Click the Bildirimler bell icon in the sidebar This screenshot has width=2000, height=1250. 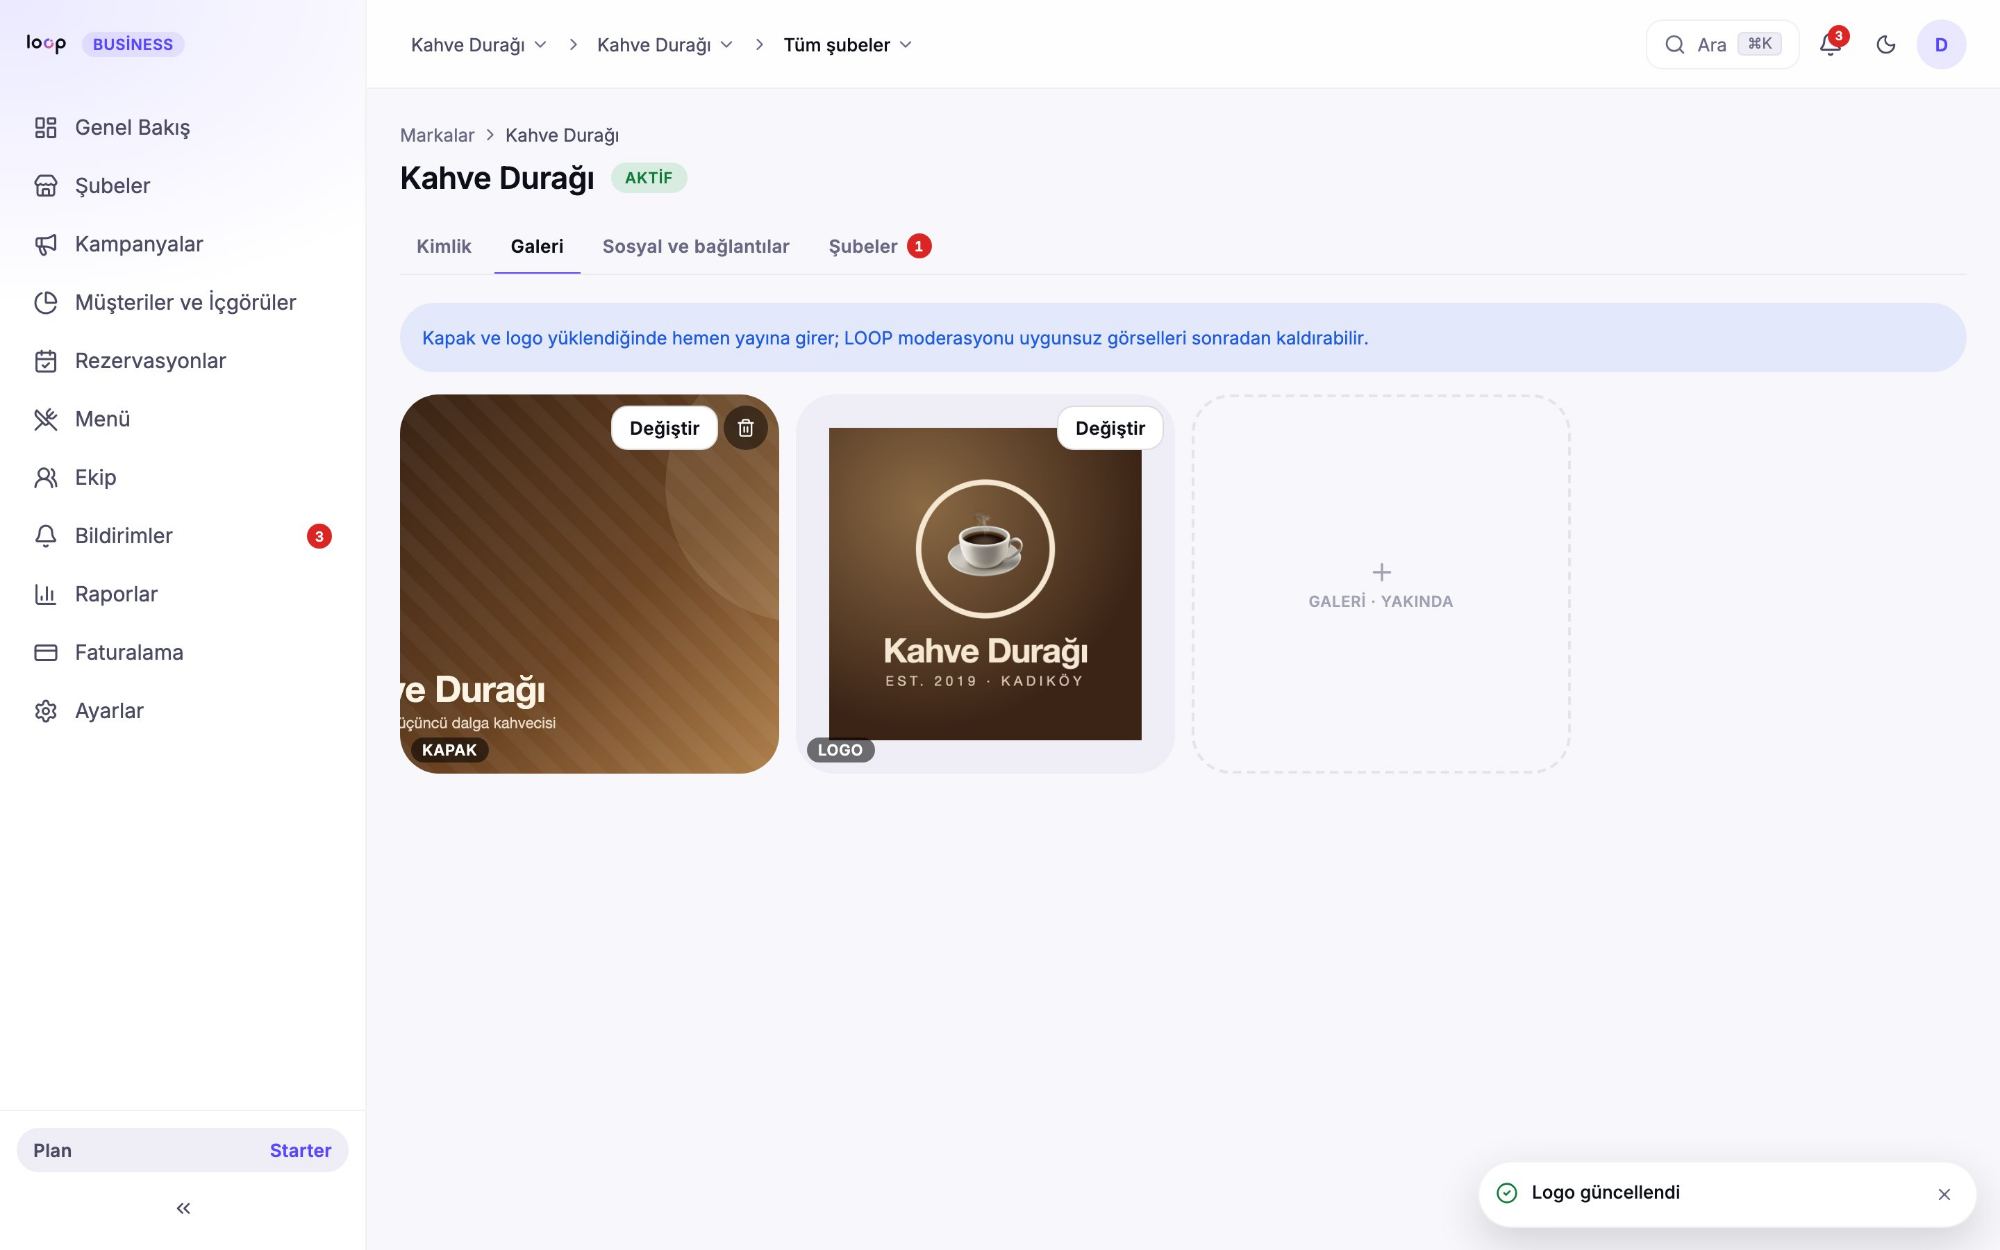(x=46, y=536)
